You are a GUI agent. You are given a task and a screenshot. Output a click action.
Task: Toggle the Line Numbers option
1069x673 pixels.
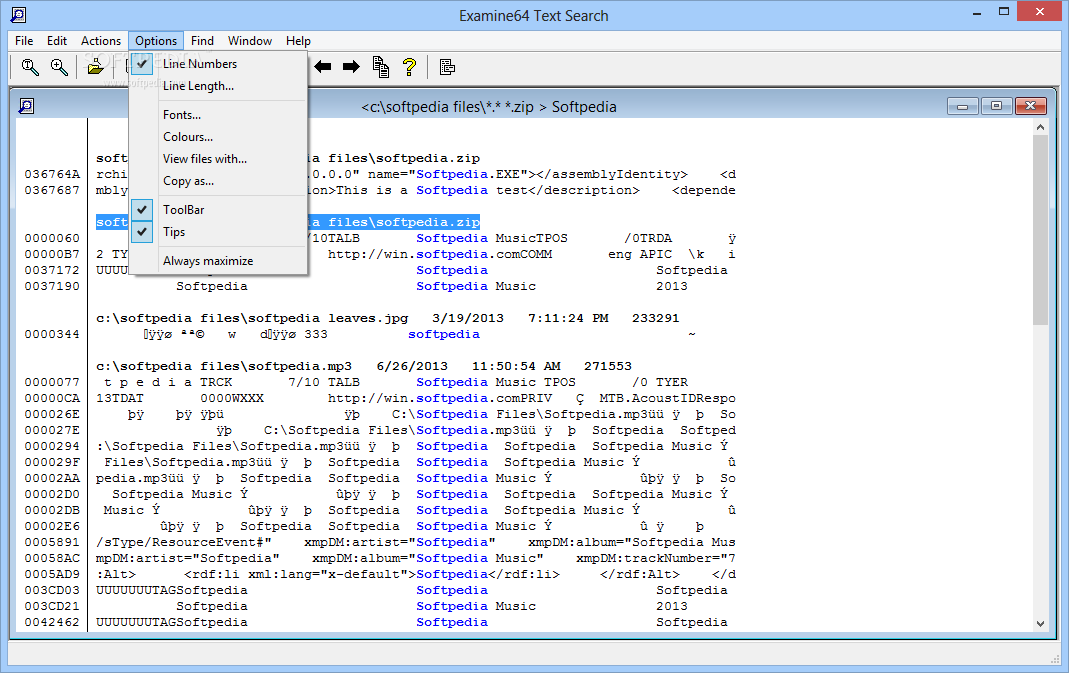[x=218, y=64]
